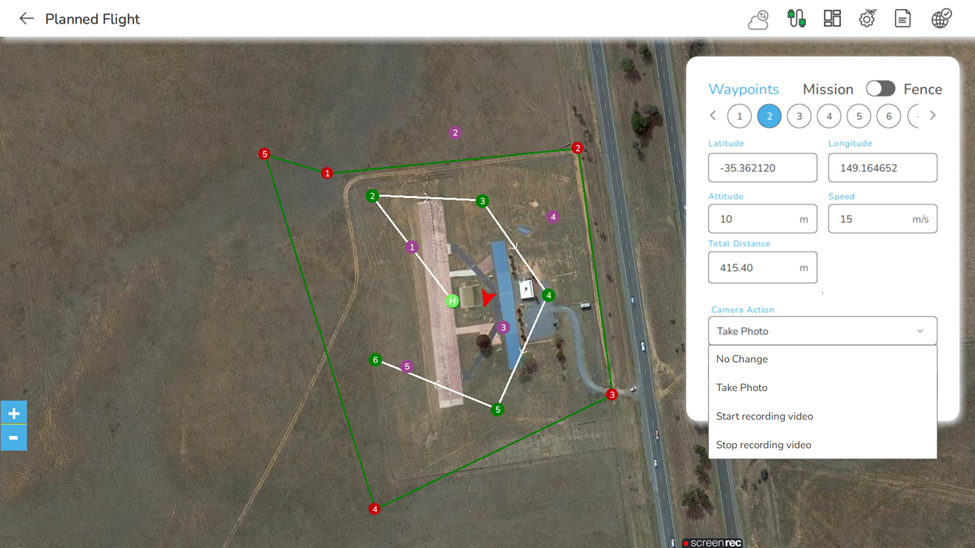Image resolution: width=975 pixels, height=548 pixels.
Task: Open the dashboard layout icon
Action: pyautogui.click(x=832, y=19)
